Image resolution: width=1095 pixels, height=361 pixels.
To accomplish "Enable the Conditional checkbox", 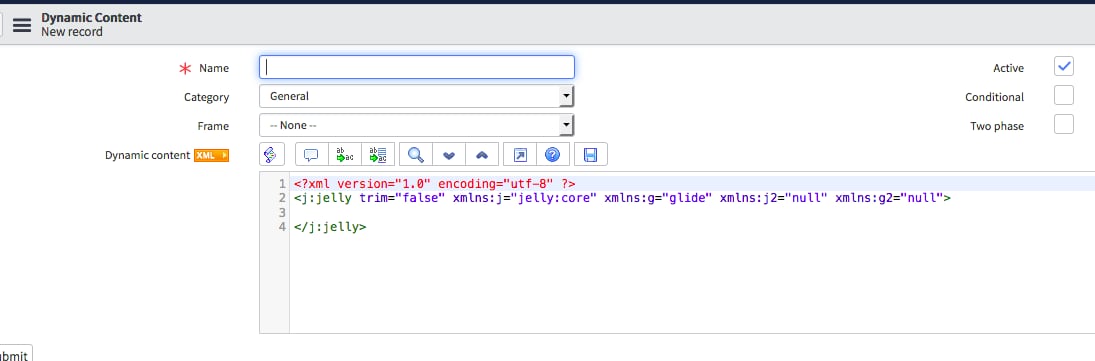I will tap(1064, 95).
